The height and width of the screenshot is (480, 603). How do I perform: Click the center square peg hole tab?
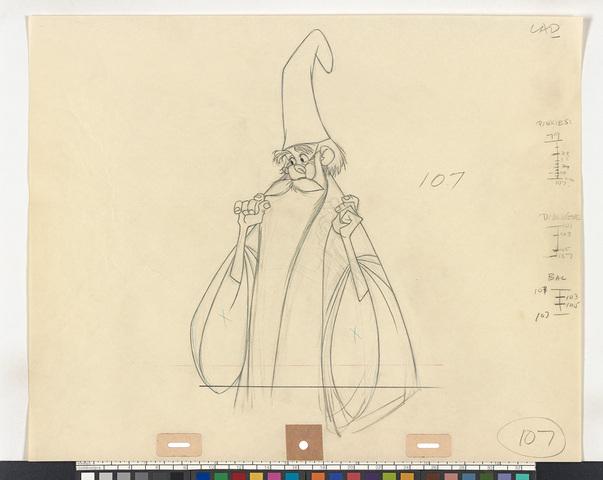click(x=304, y=441)
